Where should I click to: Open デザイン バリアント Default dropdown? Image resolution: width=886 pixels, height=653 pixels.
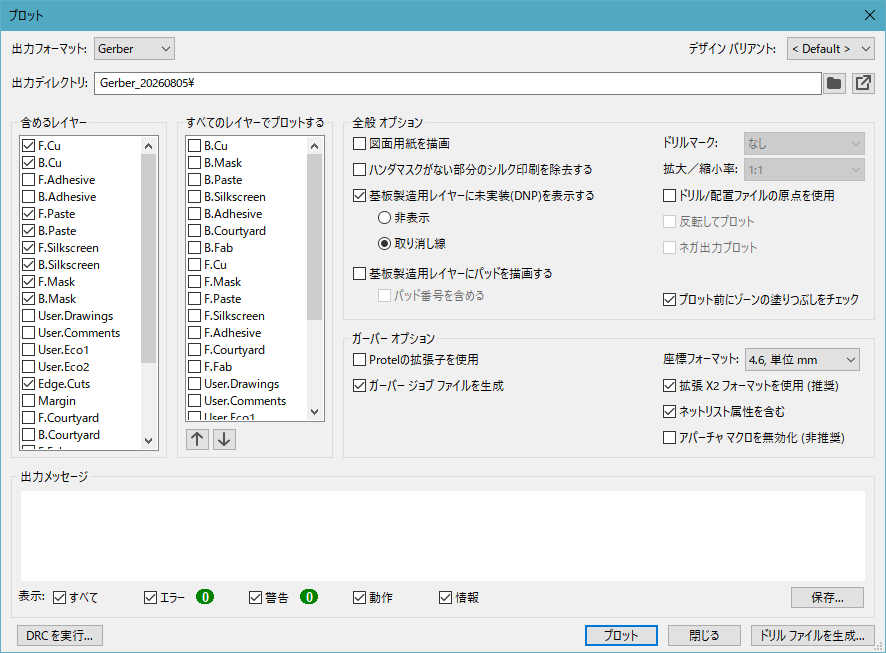point(831,49)
